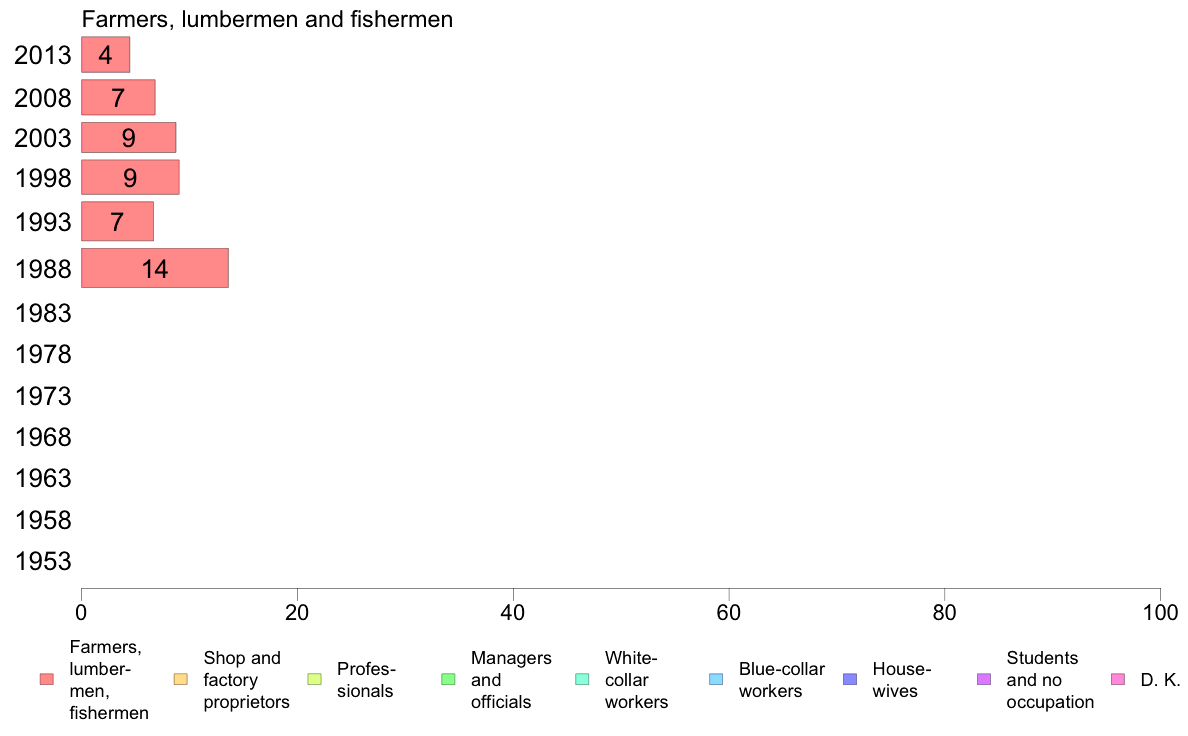Click the axis tick labeled 60
Screen dimensions: 1188x736
pos(728,612)
